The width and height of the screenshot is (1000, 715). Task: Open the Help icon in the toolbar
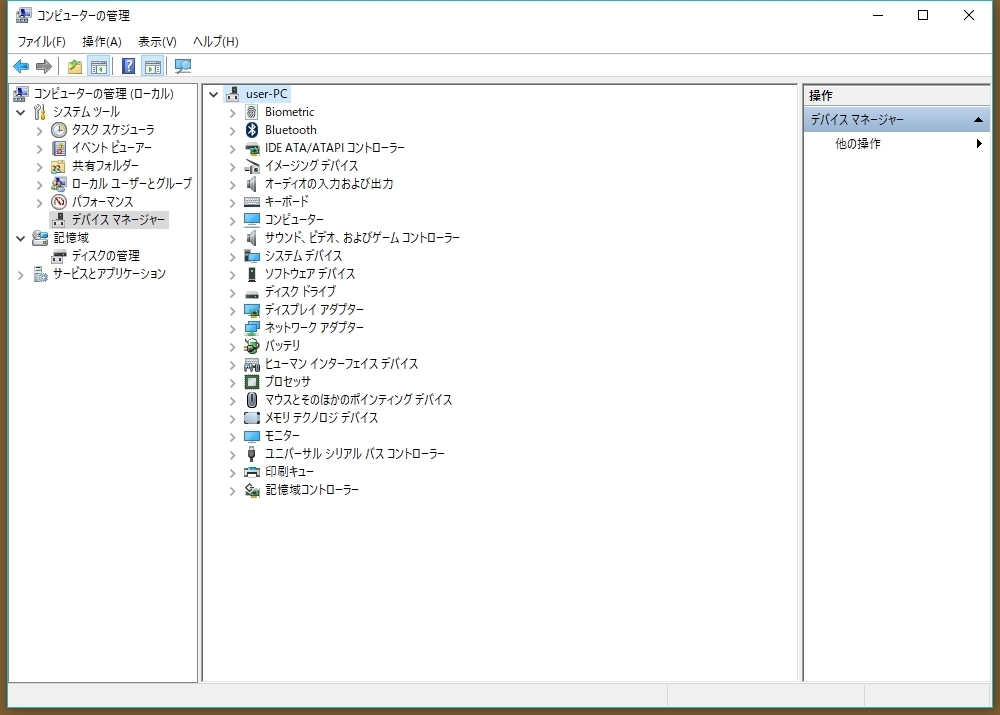click(x=127, y=66)
